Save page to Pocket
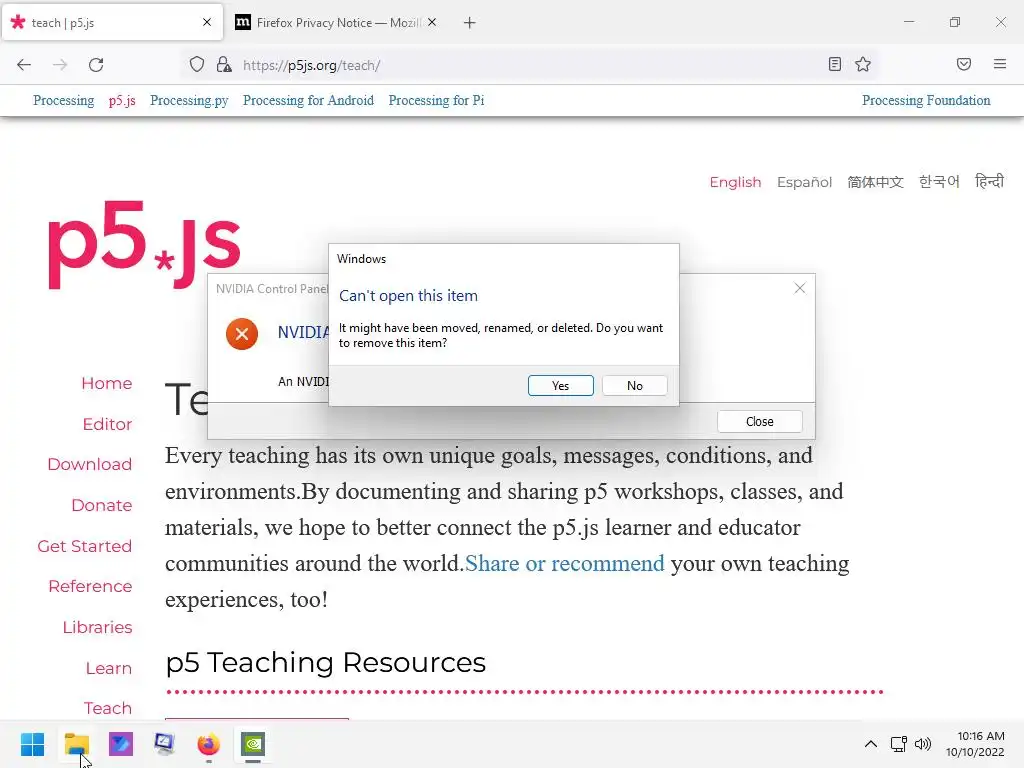The height and width of the screenshot is (768, 1024). (x=964, y=64)
